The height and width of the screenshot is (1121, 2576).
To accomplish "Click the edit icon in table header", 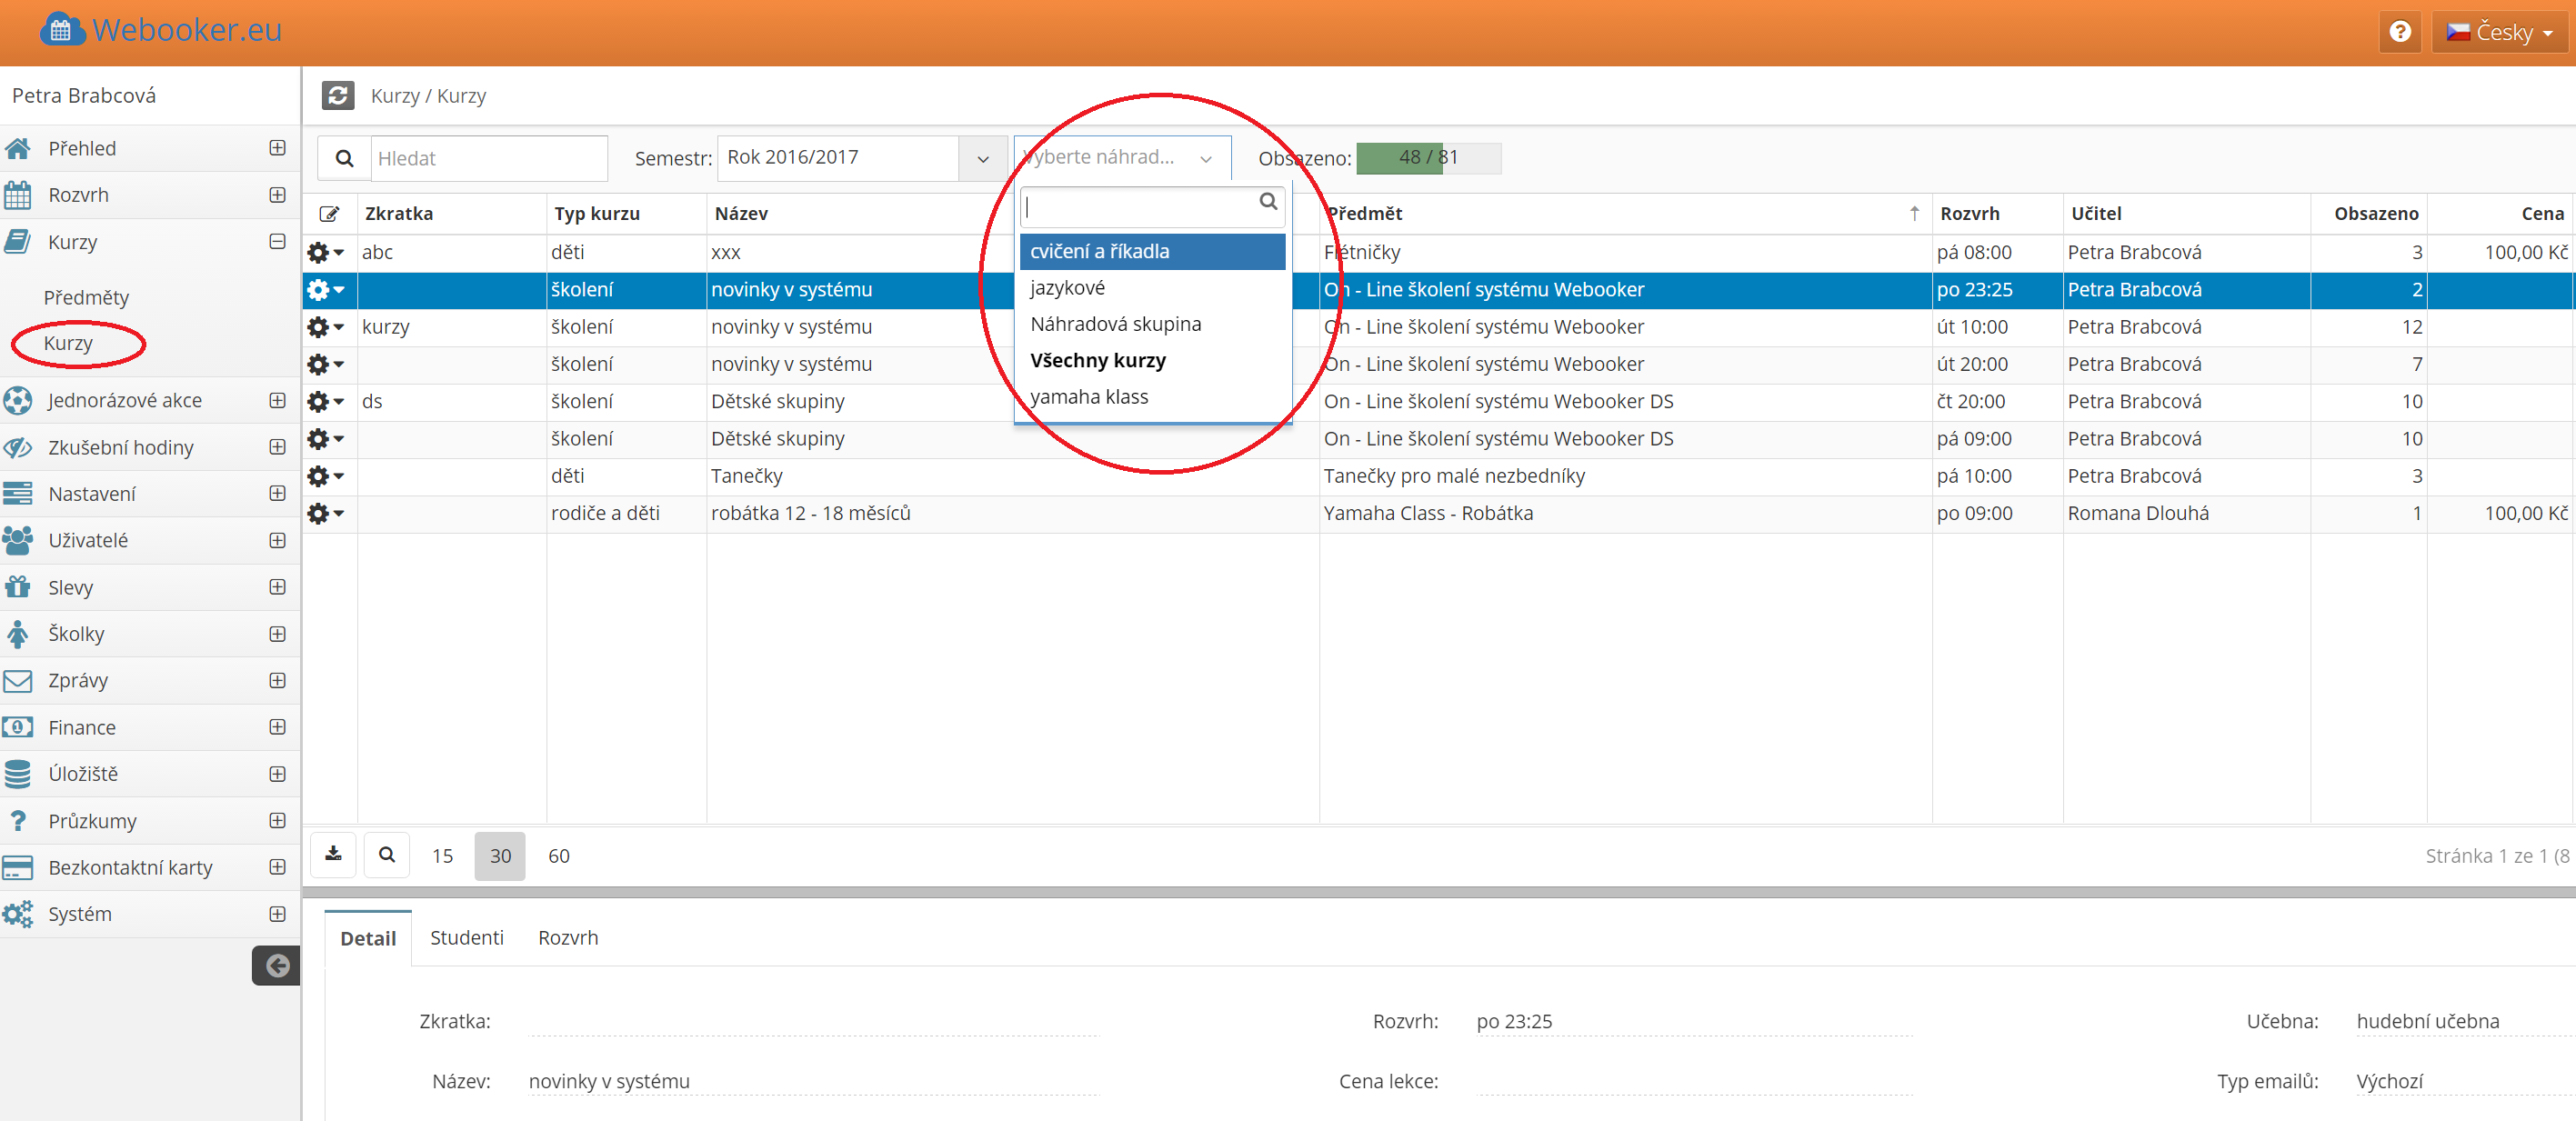I will pos(329,214).
